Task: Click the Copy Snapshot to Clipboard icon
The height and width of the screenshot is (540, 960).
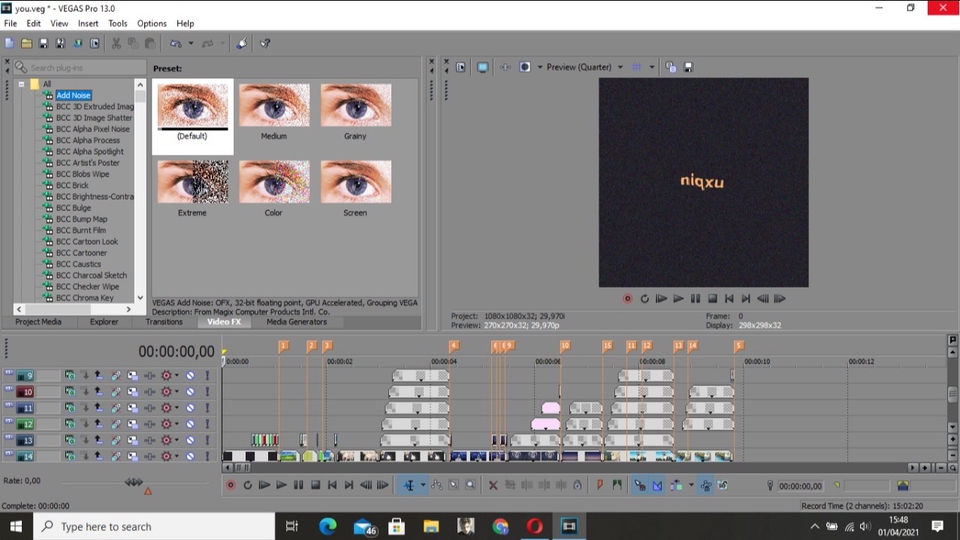Action: pos(670,67)
